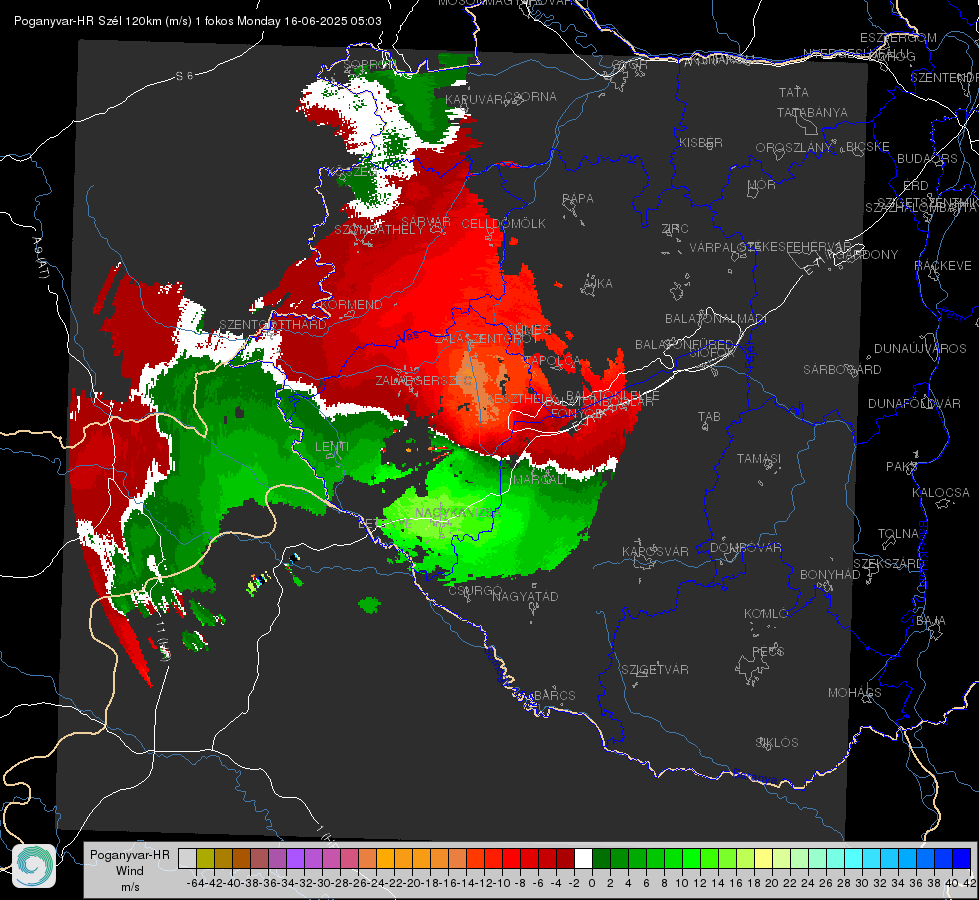
Task: Click the ZALAEGERSZEG town label
Action: (x=424, y=380)
